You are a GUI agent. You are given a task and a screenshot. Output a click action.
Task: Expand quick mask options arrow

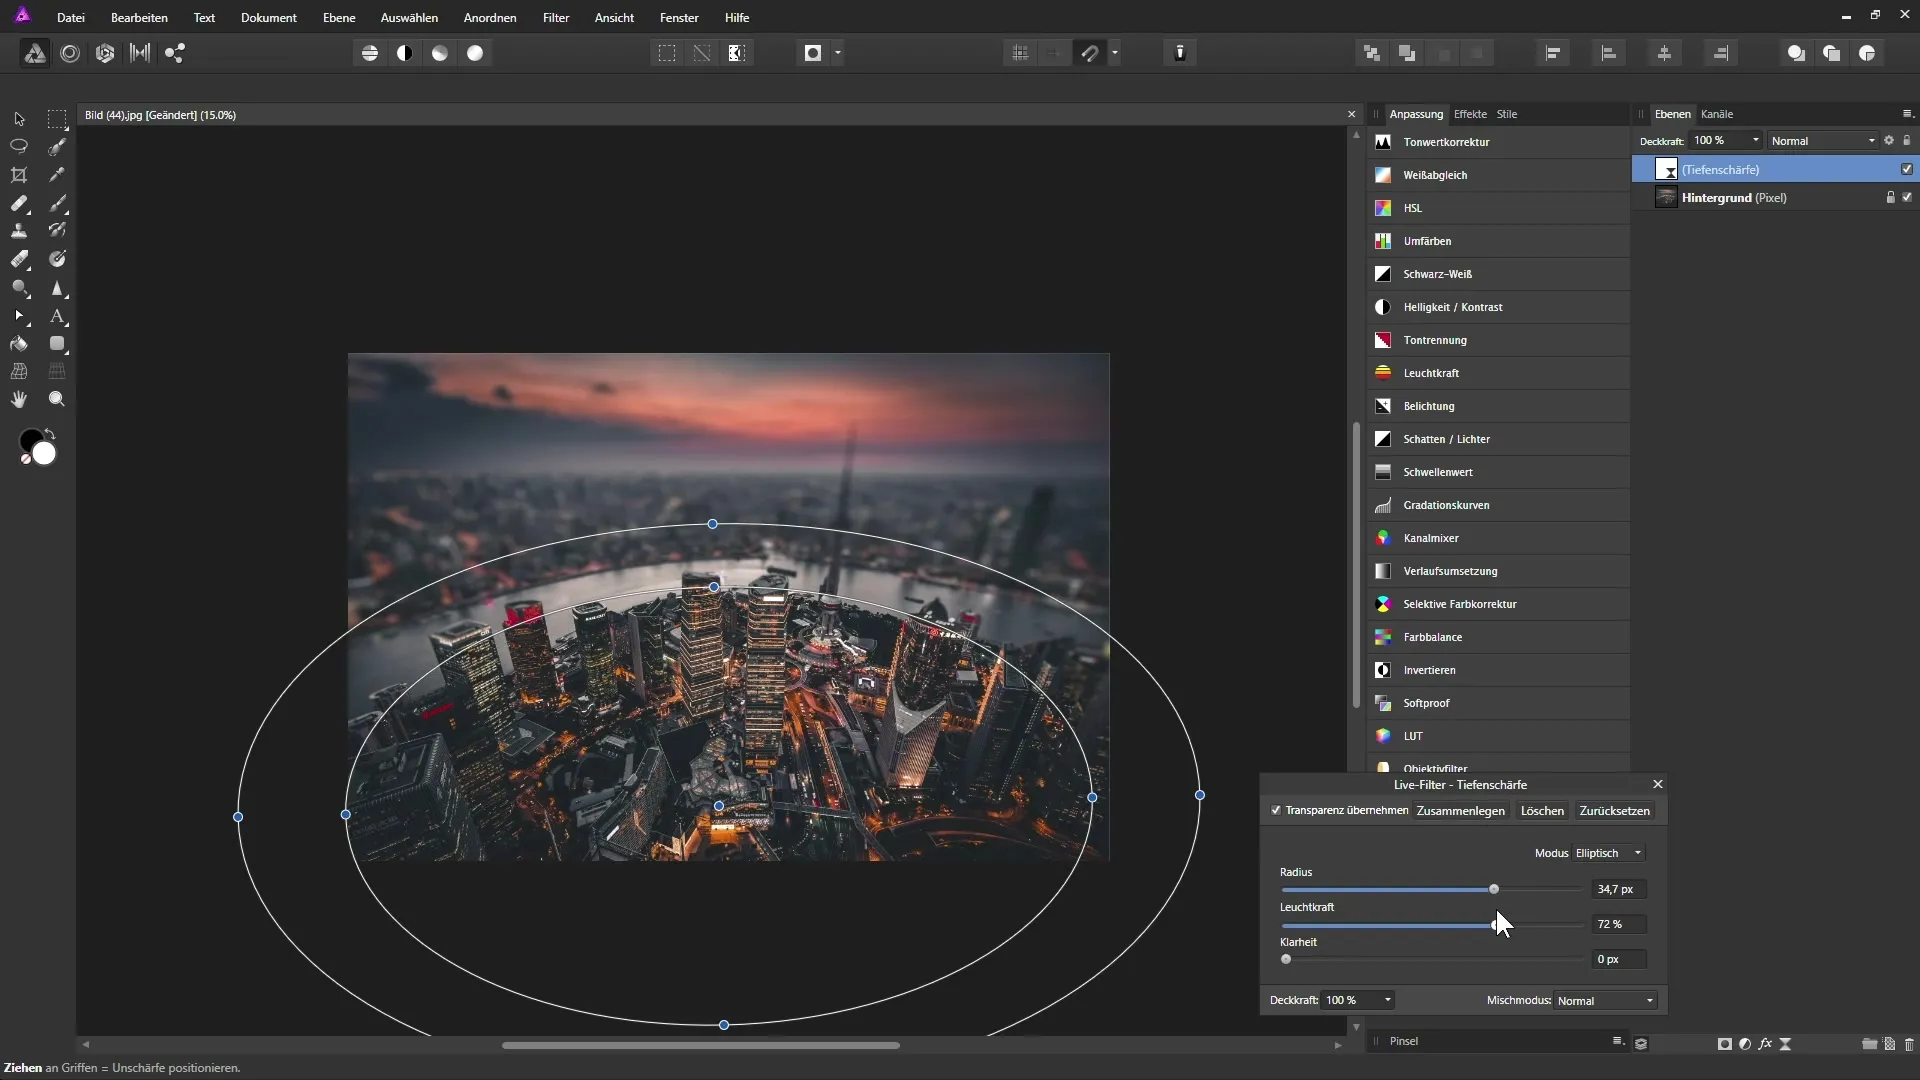click(838, 53)
